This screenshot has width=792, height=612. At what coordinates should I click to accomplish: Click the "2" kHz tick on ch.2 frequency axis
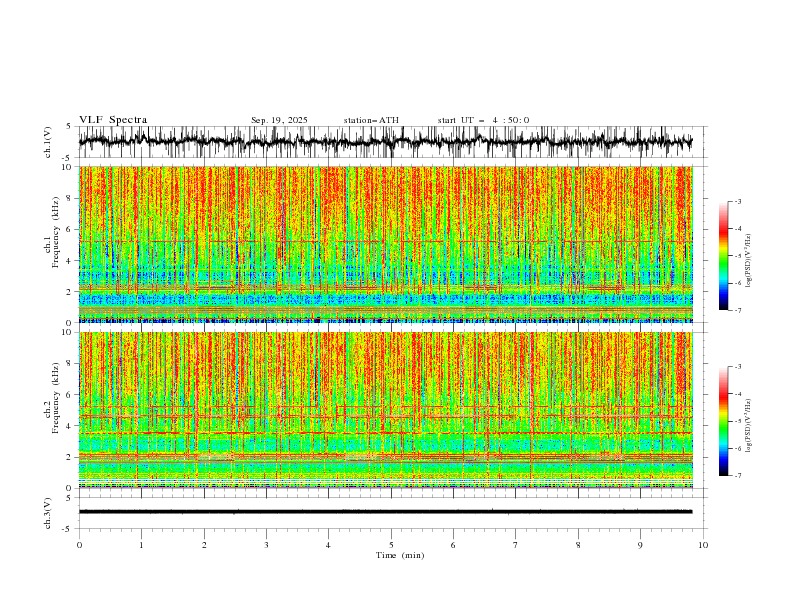coord(70,457)
